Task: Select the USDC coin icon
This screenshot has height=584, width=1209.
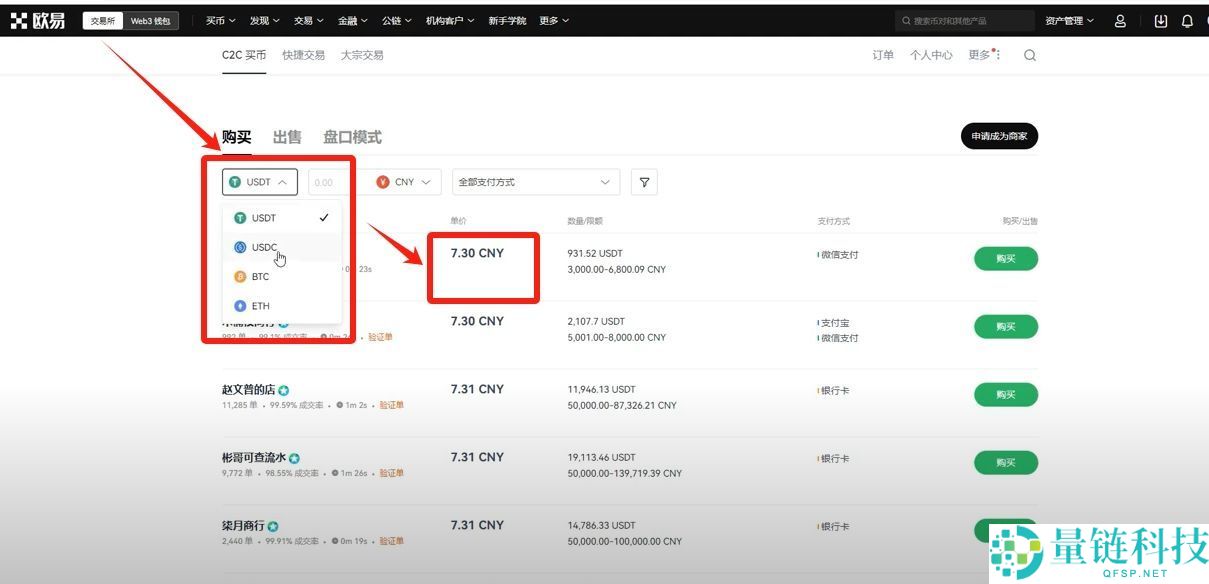Action: tap(241, 247)
